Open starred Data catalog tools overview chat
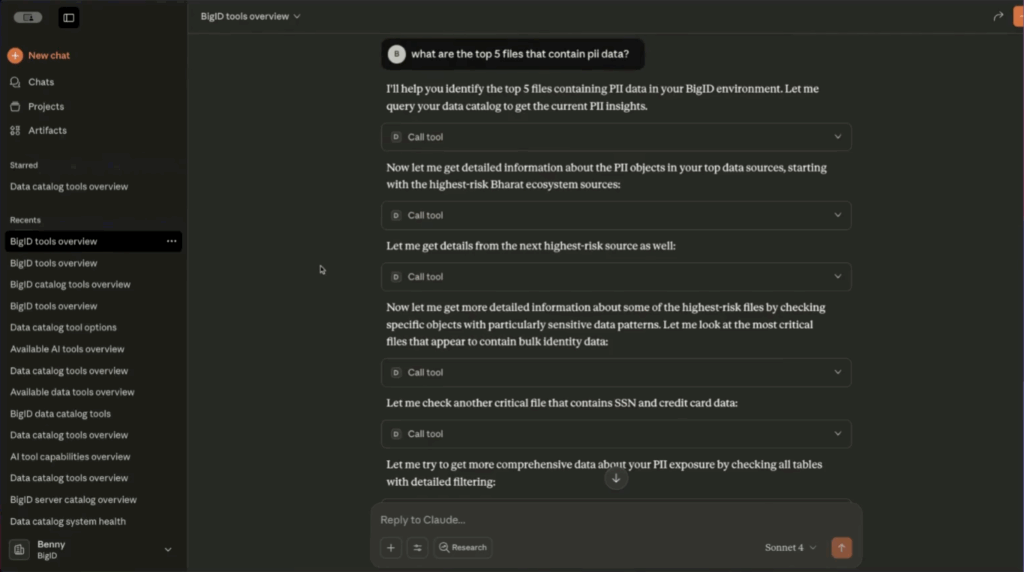The image size is (1024, 572). [69, 187]
